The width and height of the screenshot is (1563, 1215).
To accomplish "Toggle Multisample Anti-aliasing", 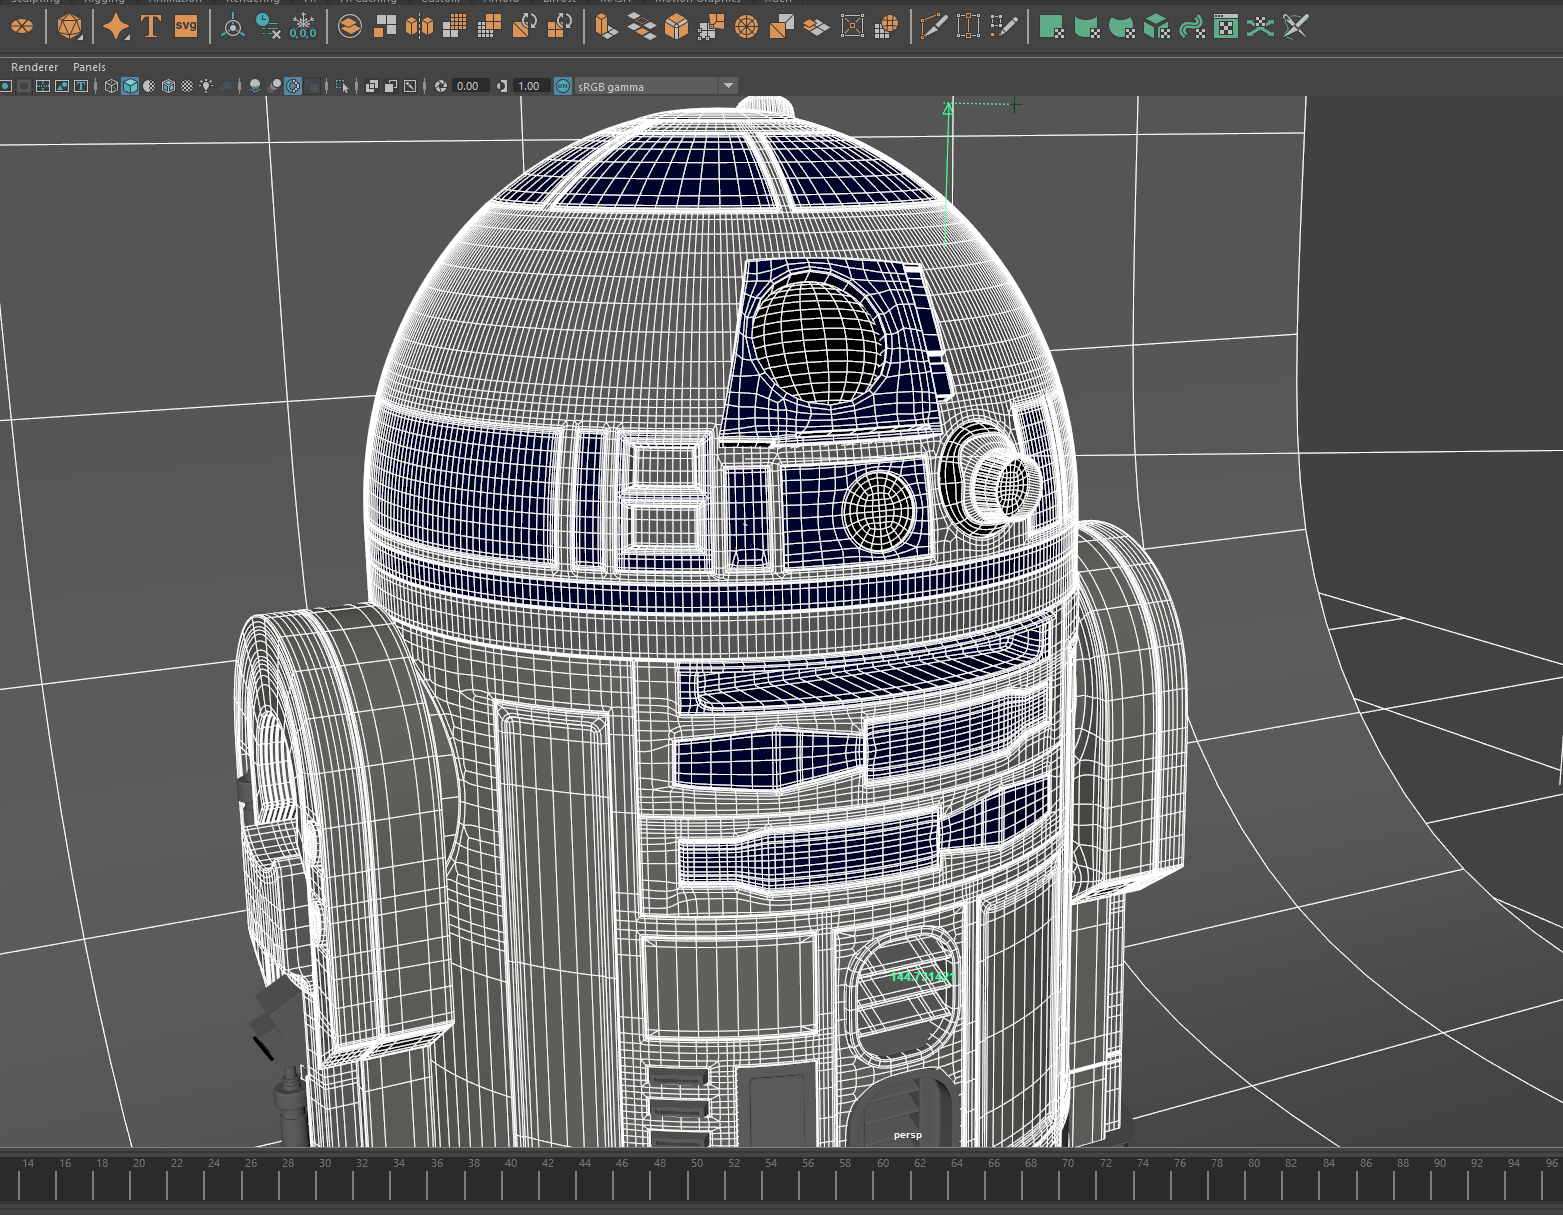I will 292,86.
